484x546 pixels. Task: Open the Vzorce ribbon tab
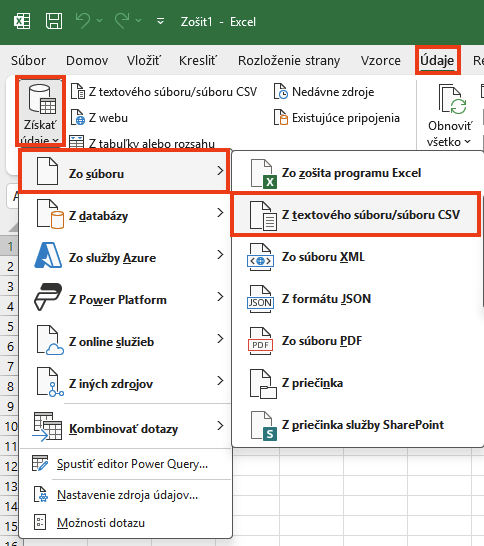coord(381,61)
